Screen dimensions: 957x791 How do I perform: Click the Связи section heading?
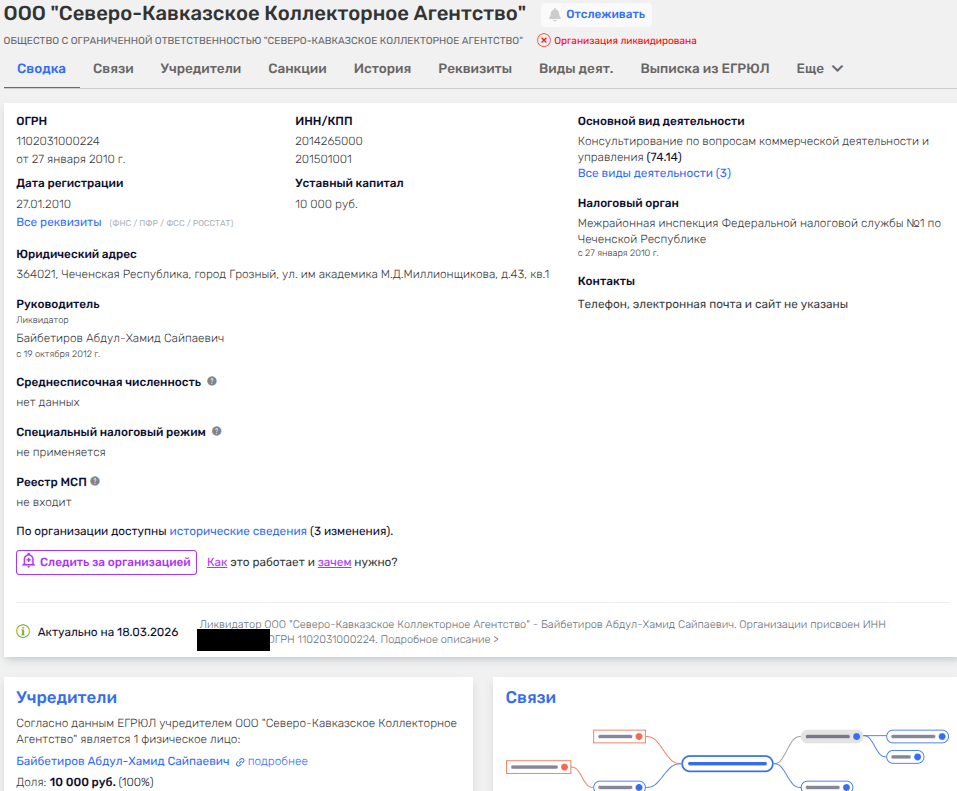coord(530,698)
